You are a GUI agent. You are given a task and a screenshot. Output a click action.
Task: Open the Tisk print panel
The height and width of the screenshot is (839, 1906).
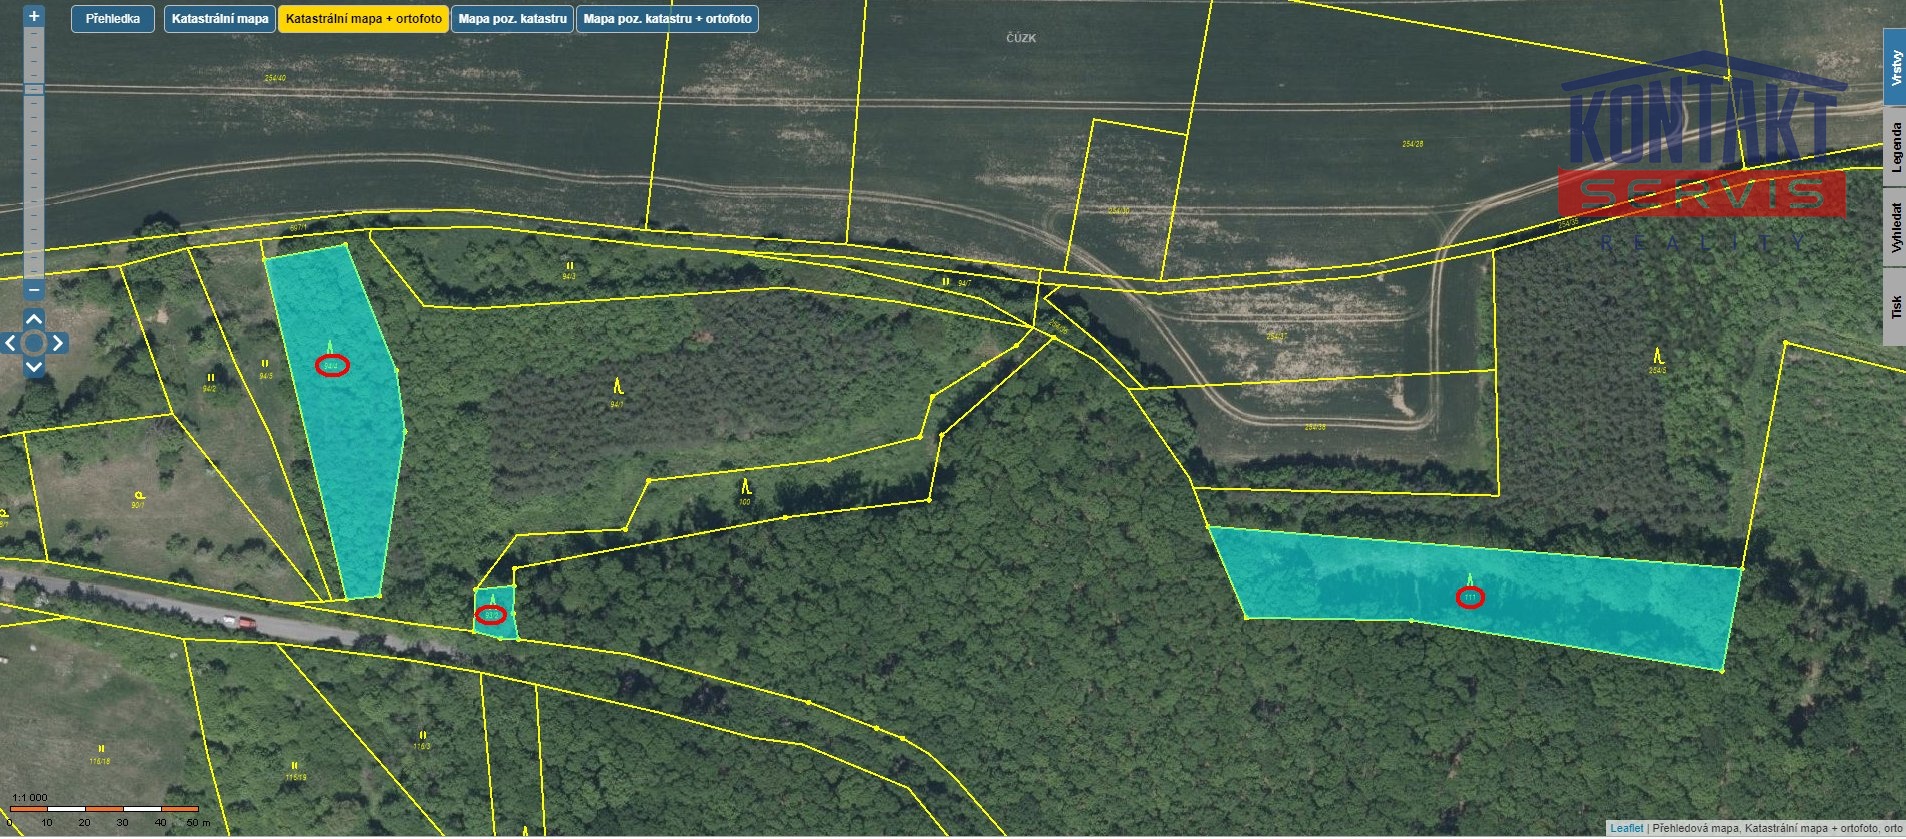(1895, 307)
